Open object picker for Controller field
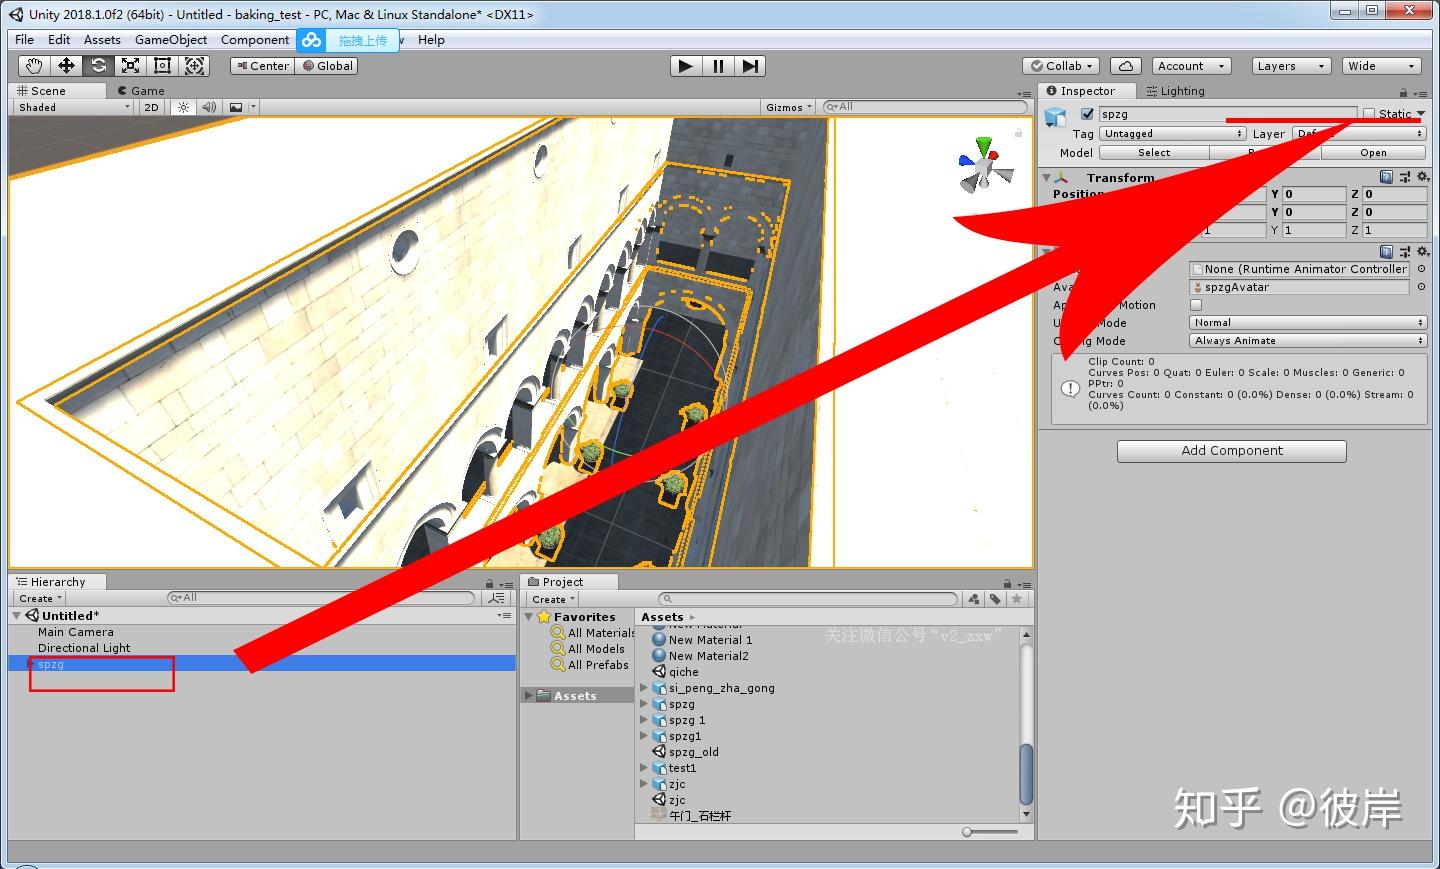This screenshot has height=869, width=1440. (1421, 269)
